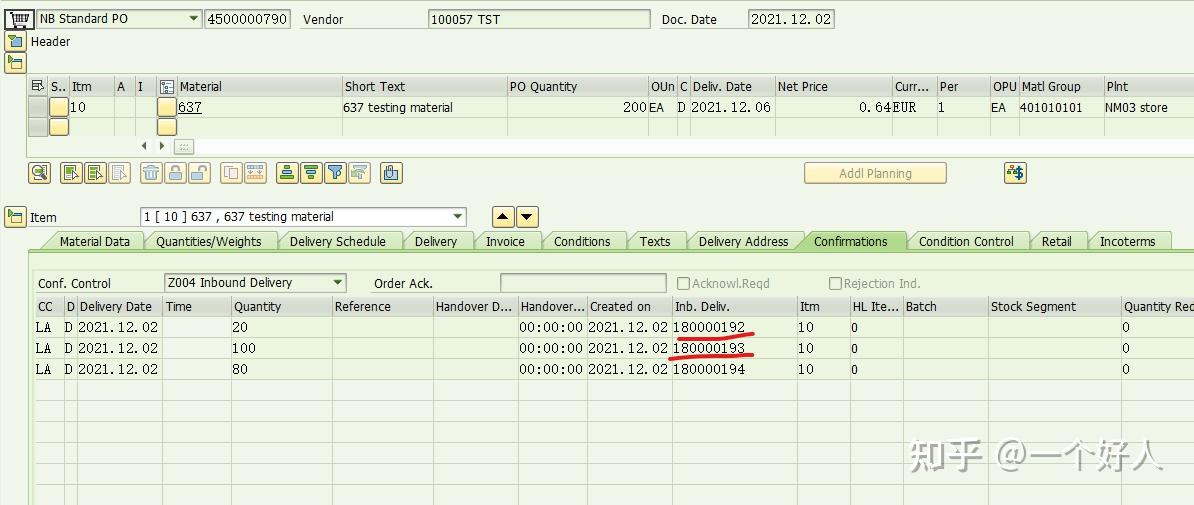Toggle the Acknowl.Reqd checkbox
Viewport: 1194px width, 505px height.
[683, 283]
